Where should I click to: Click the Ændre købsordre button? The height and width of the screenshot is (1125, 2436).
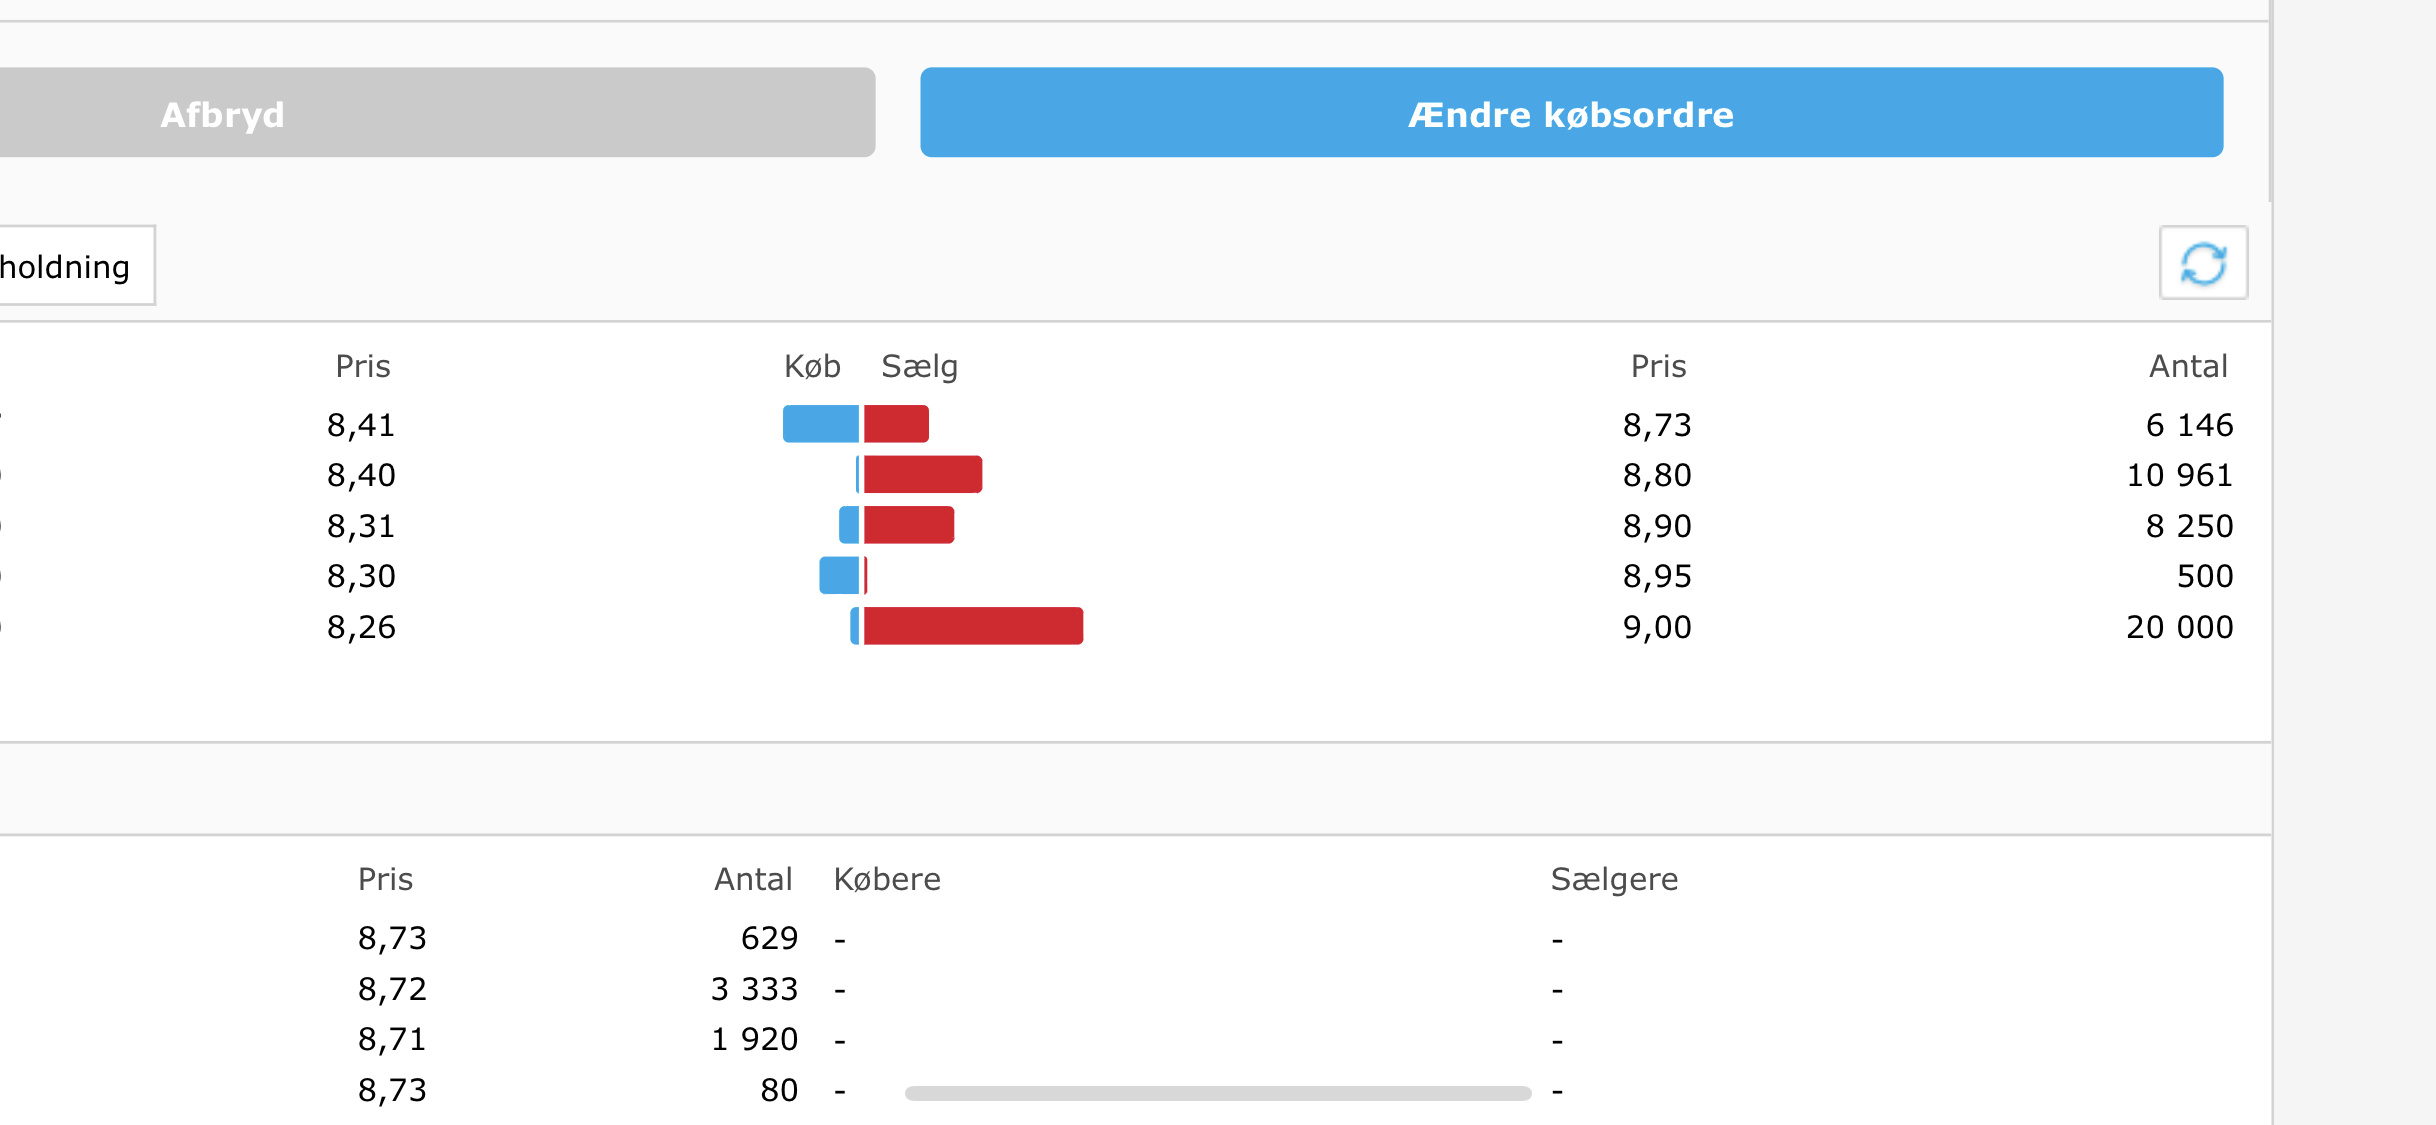click(1571, 113)
